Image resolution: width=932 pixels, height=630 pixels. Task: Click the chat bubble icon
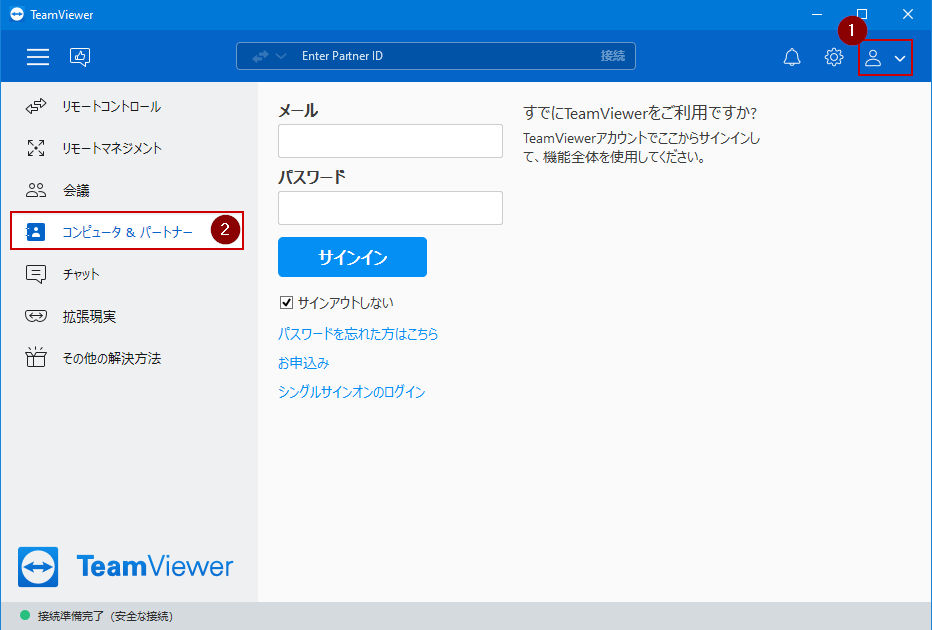coord(36,274)
